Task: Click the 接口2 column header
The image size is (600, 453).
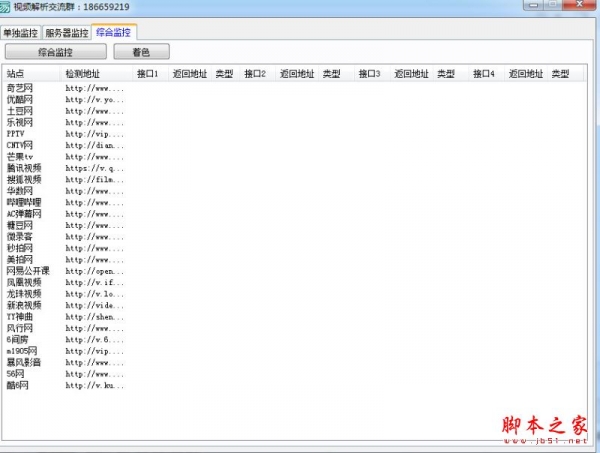Action: 258,73
